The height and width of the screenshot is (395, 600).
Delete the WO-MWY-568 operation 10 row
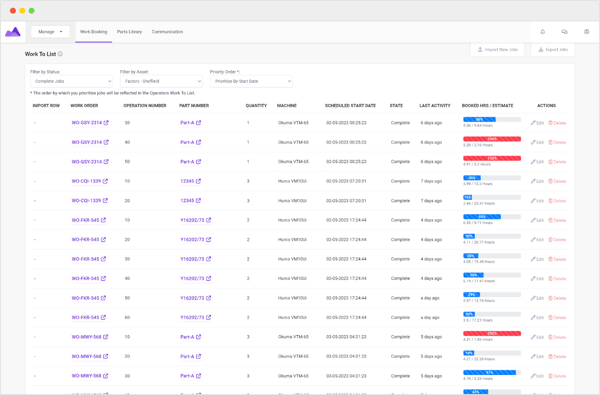[557, 337]
